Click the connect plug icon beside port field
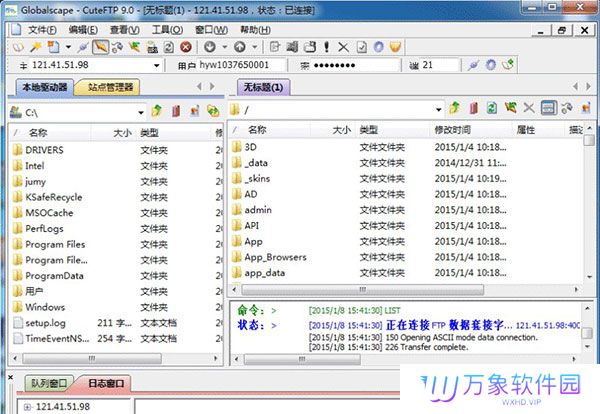 473,65
